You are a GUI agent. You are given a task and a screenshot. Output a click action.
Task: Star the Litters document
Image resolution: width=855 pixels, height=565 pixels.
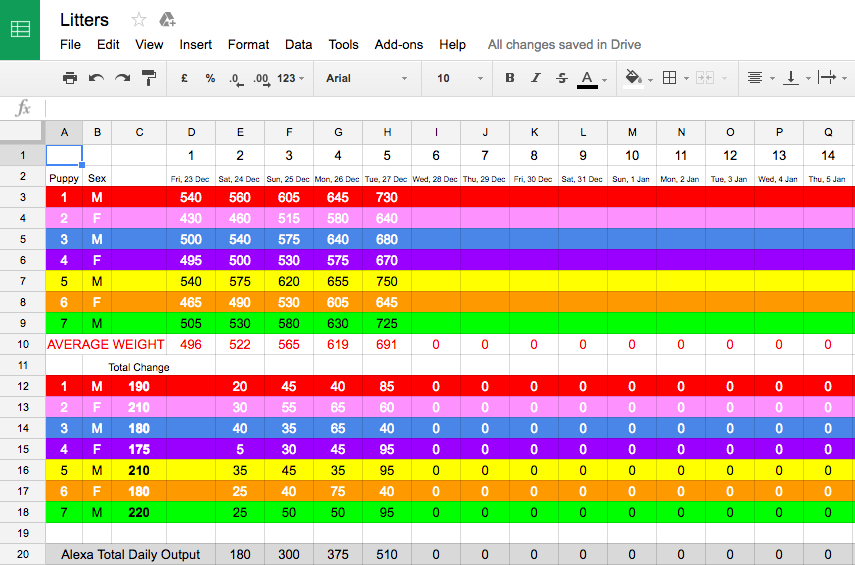[x=139, y=20]
